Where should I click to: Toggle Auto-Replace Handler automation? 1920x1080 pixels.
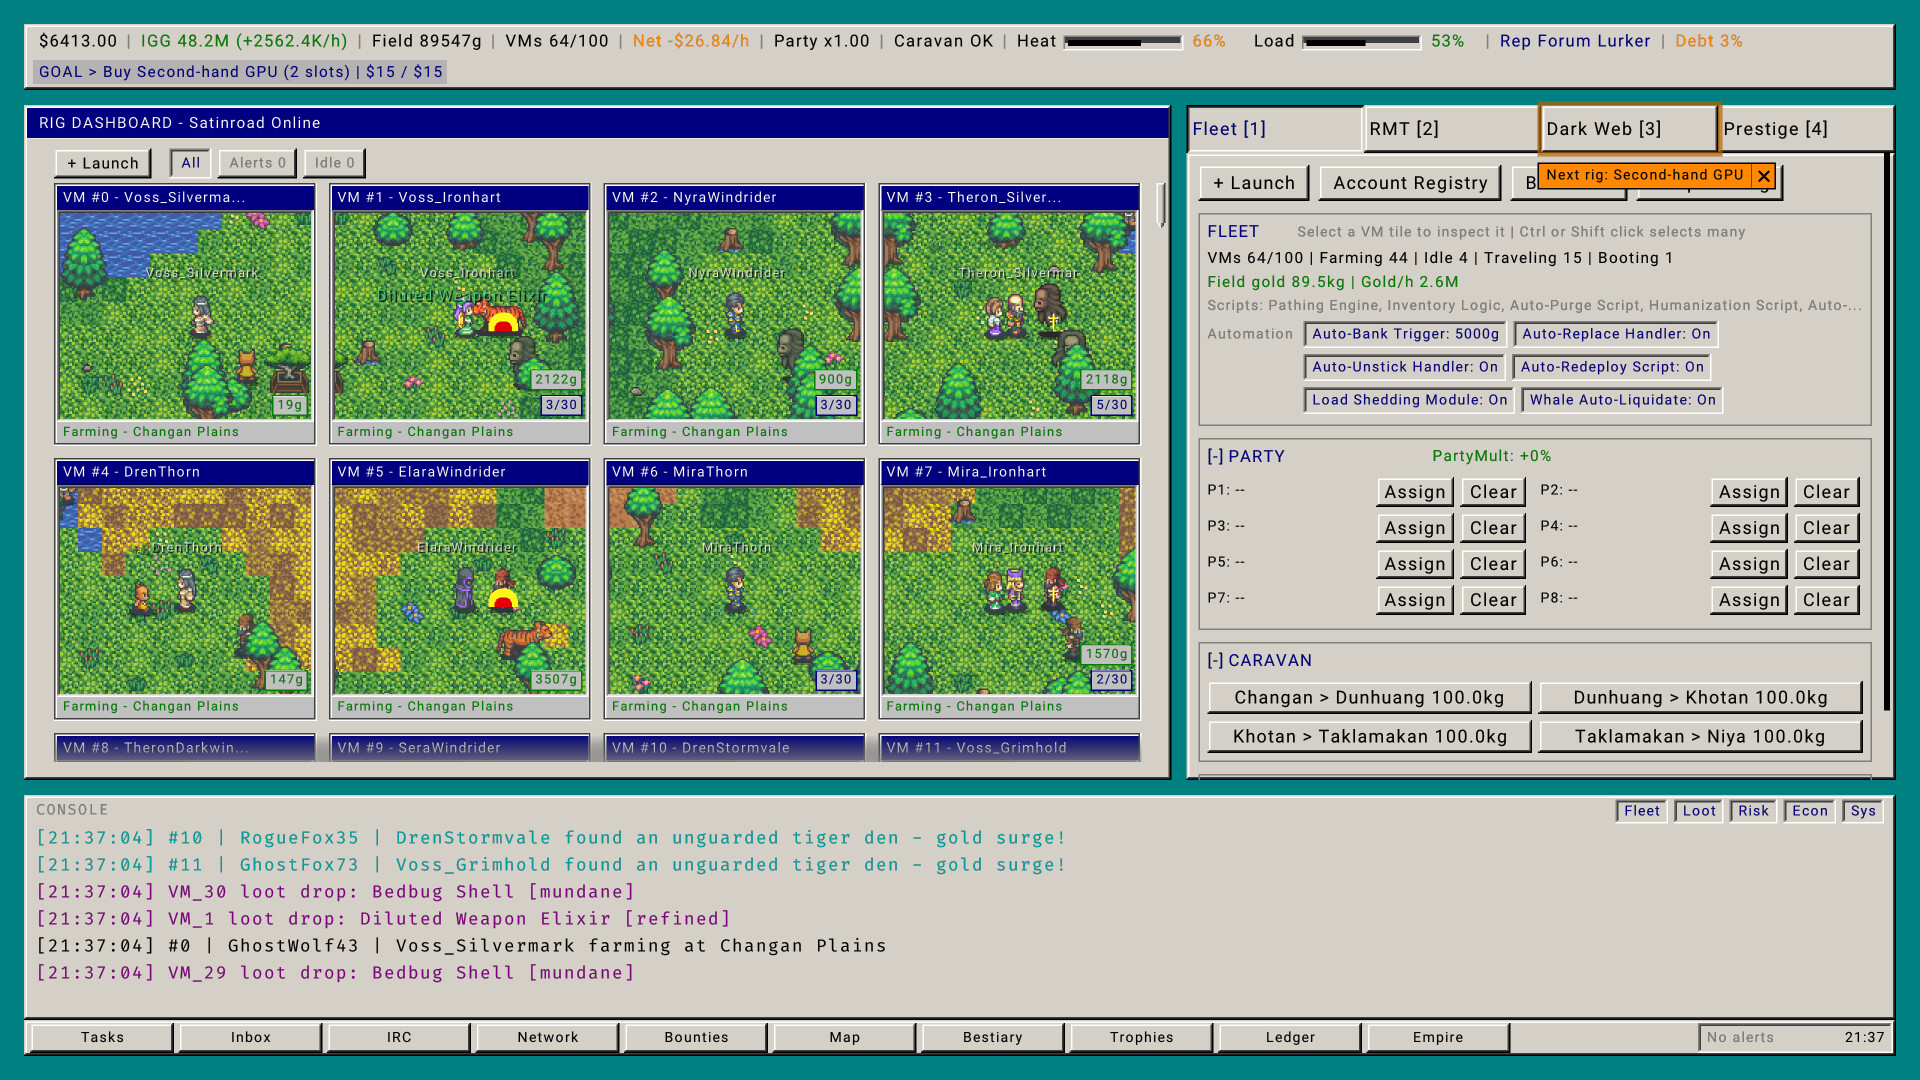1616,334
